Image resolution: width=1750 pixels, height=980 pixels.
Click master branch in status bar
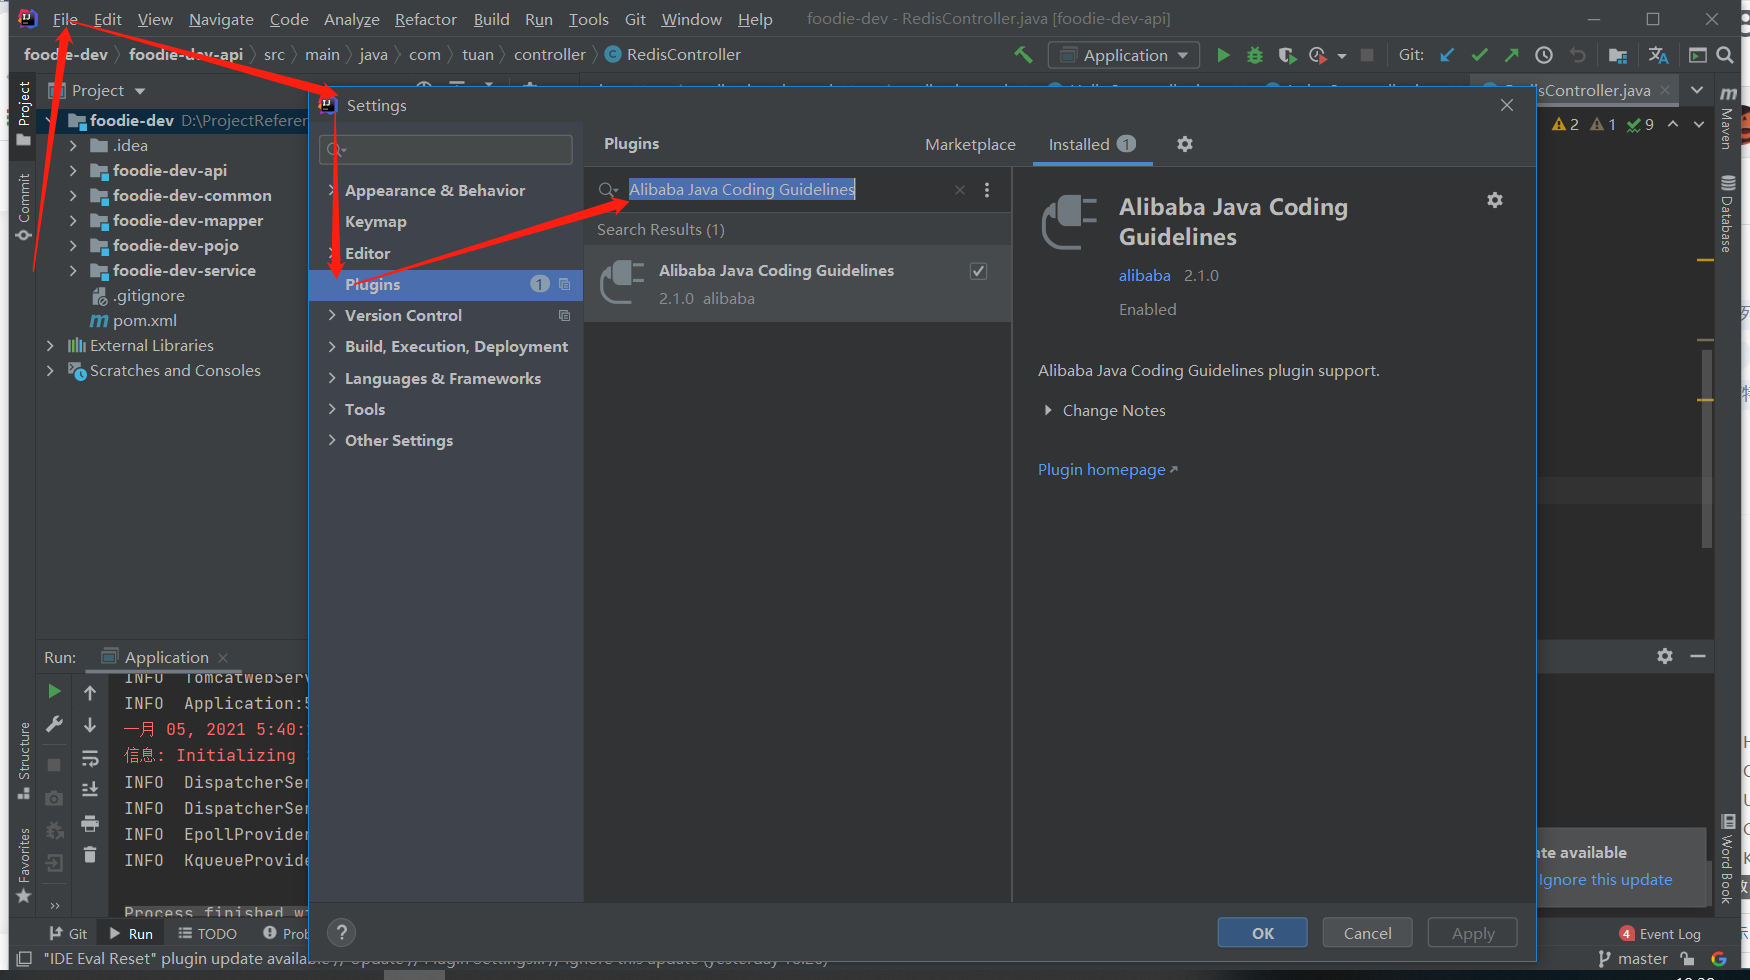point(1632,959)
